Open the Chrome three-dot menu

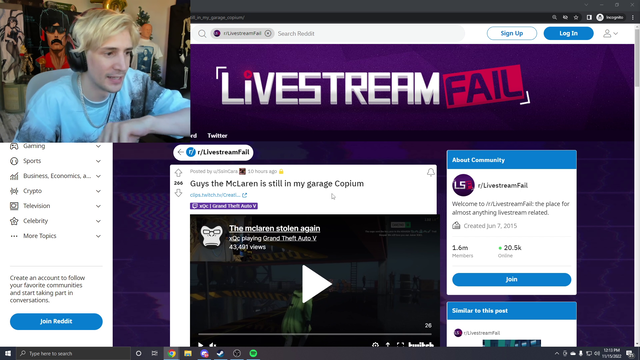coord(633,18)
